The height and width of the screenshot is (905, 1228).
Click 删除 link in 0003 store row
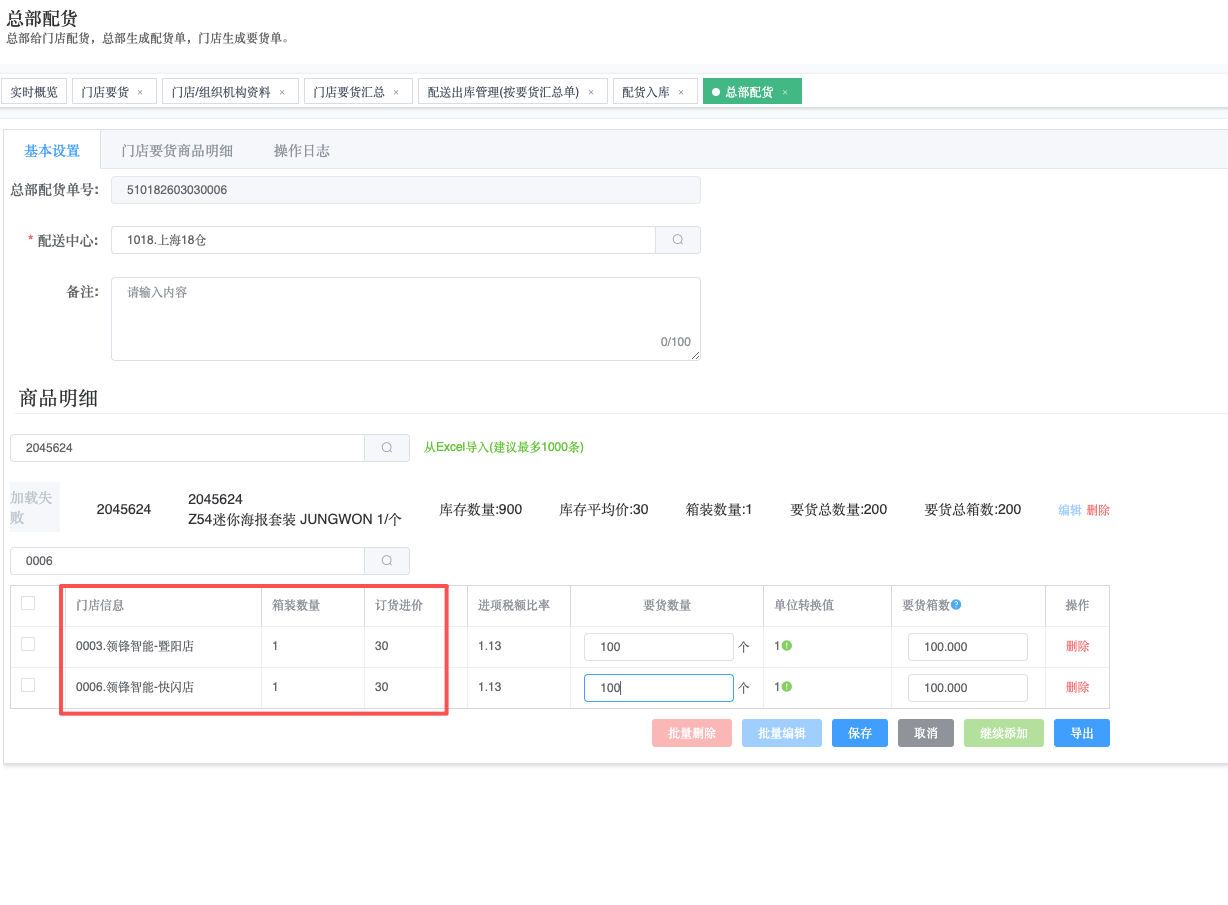[1077, 647]
